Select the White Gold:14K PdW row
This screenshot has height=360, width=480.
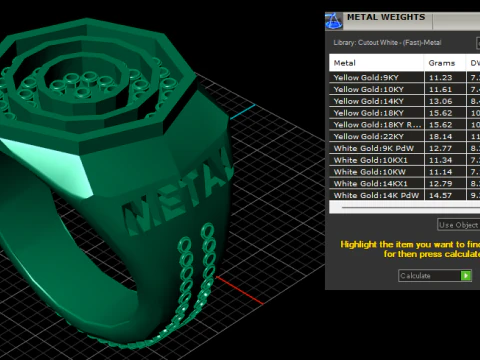coord(405,195)
